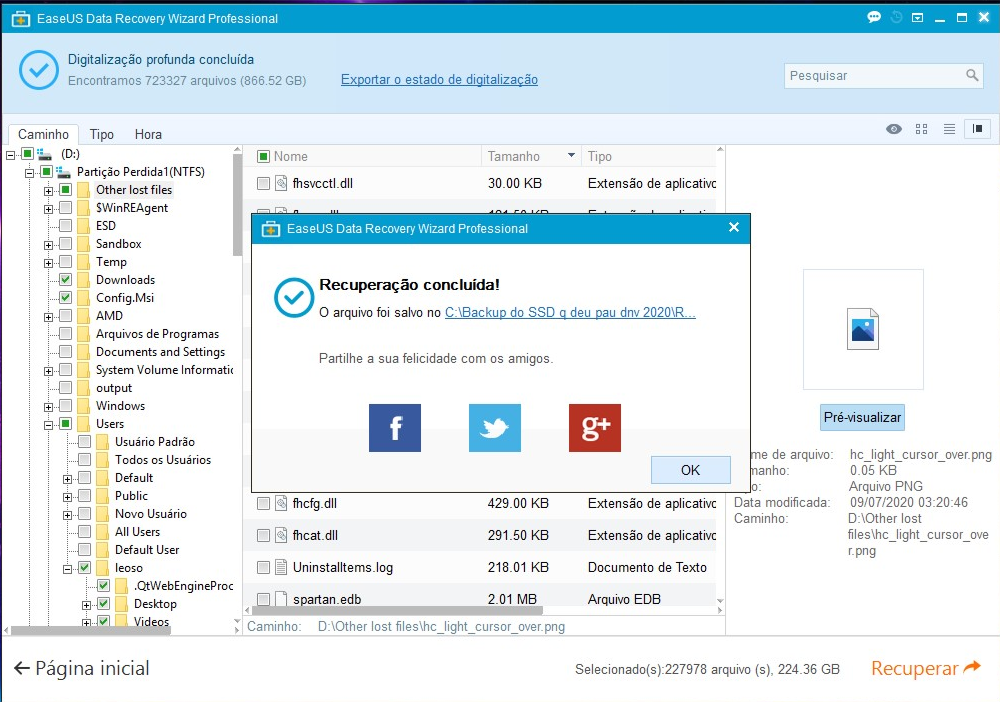The height and width of the screenshot is (702, 1000).
Task: Click the fhcat.dll file icon
Action: pos(281,536)
